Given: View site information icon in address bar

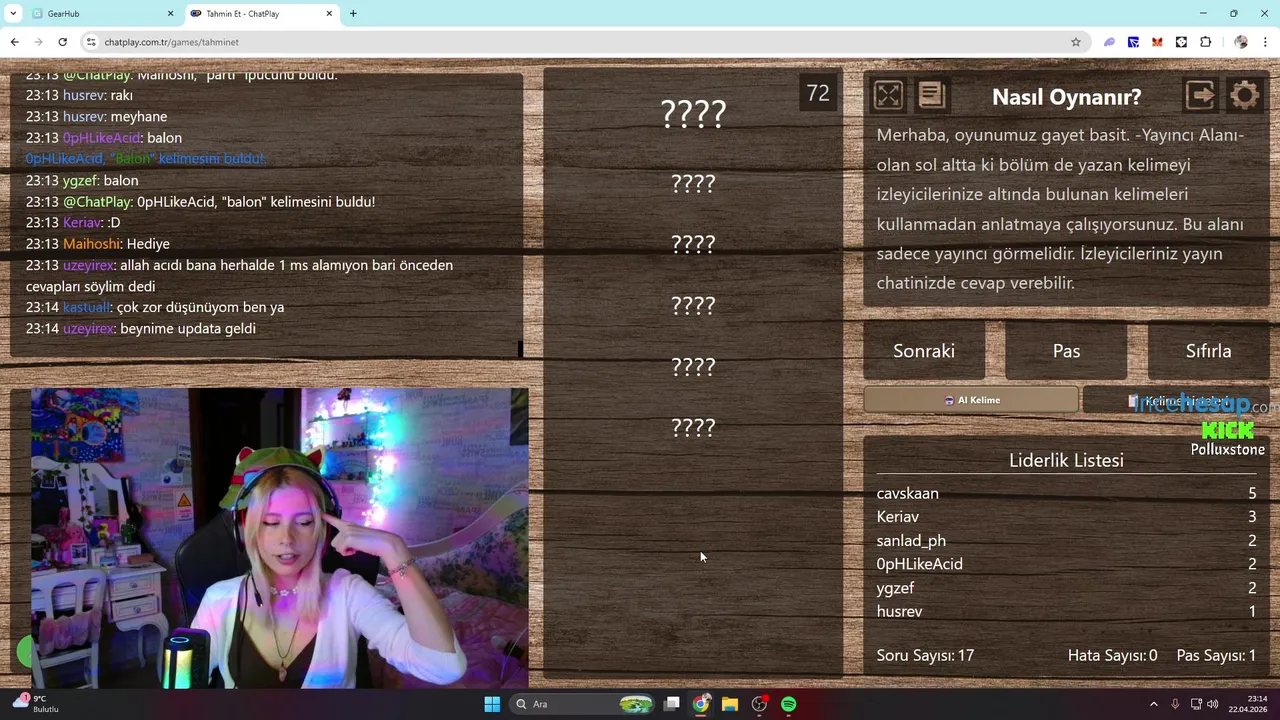Looking at the screenshot, I should [x=91, y=42].
